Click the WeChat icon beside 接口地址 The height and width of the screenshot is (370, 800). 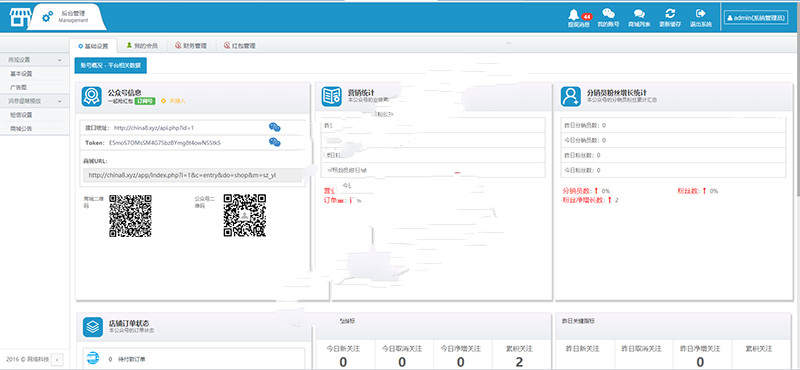click(x=274, y=128)
